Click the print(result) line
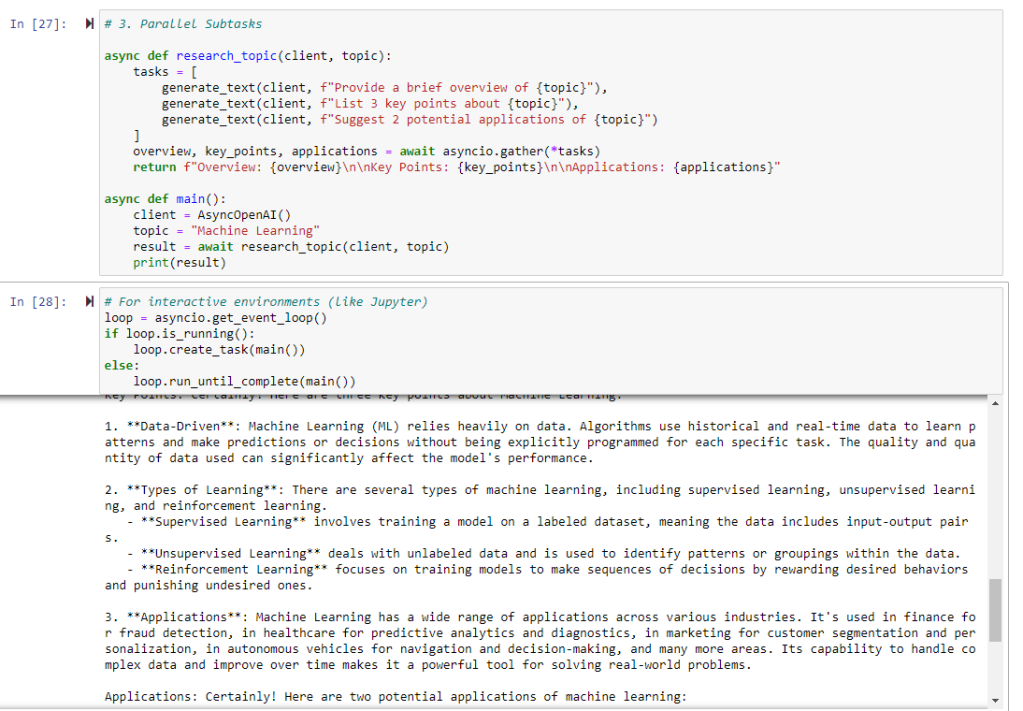The height and width of the screenshot is (711, 1023). point(180,263)
